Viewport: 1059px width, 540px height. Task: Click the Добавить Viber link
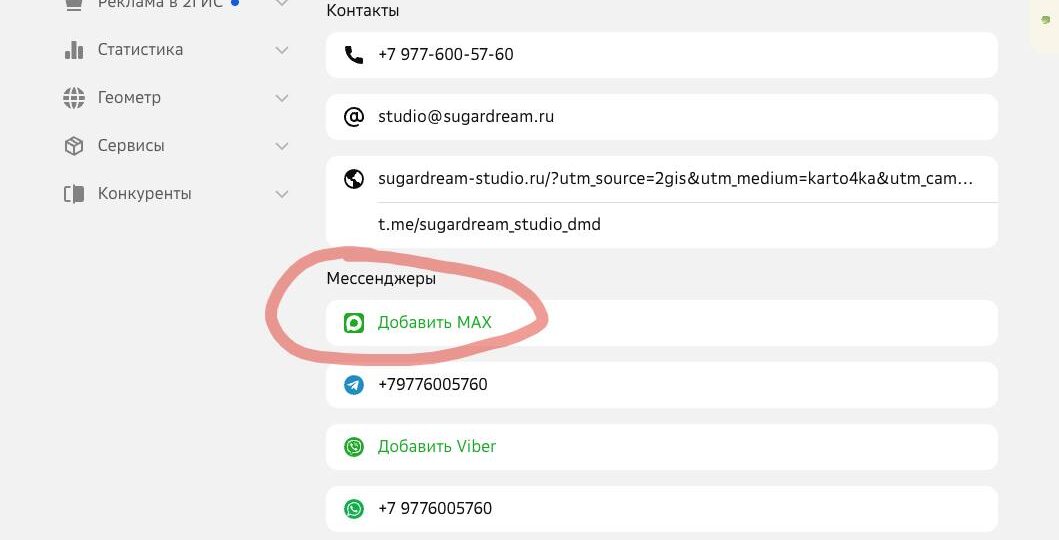(x=436, y=447)
